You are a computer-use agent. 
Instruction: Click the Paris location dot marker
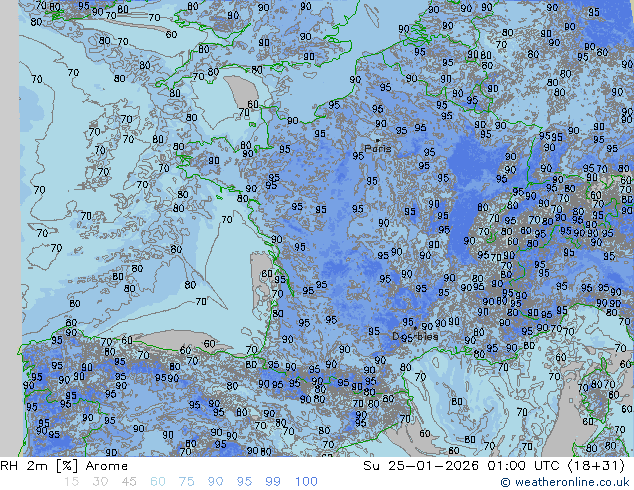click(378, 140)
